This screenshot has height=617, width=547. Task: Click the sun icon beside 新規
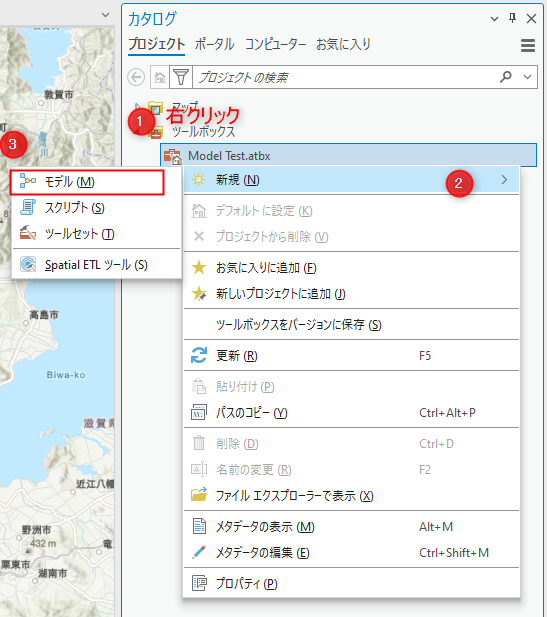(x=198, y=180)
